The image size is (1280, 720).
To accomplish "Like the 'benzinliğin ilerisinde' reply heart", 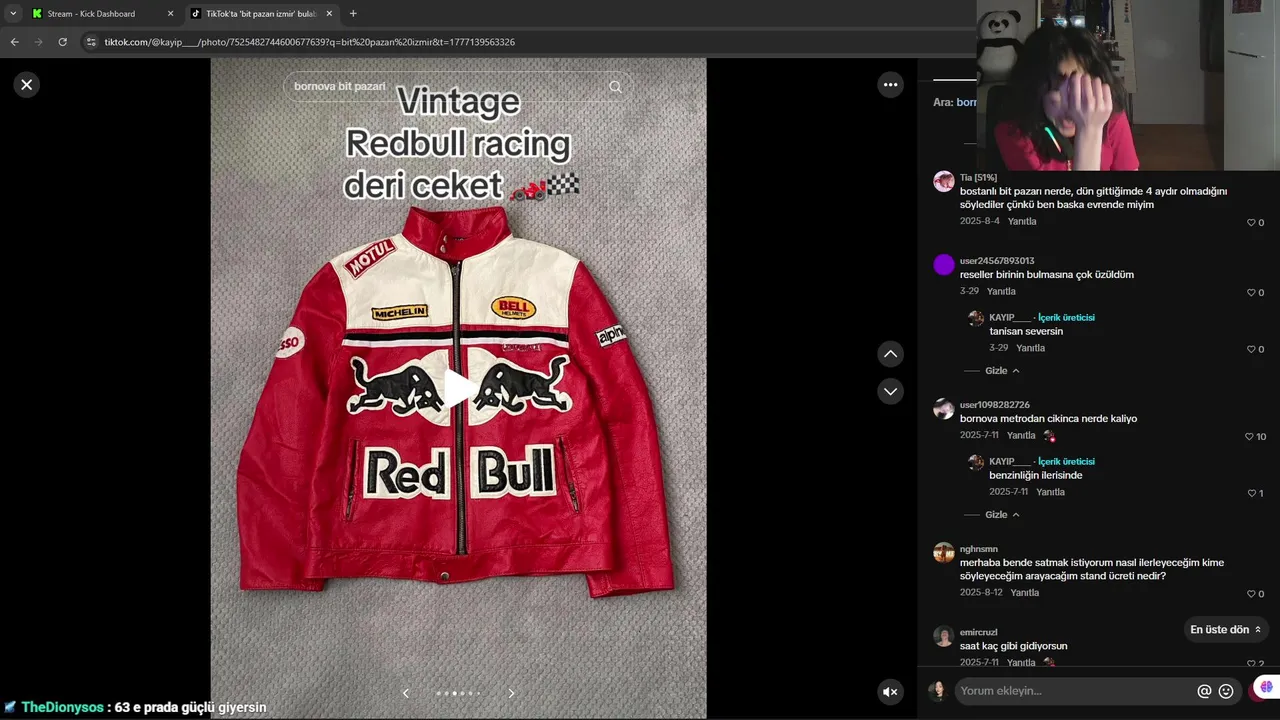I will point(1251,493).
